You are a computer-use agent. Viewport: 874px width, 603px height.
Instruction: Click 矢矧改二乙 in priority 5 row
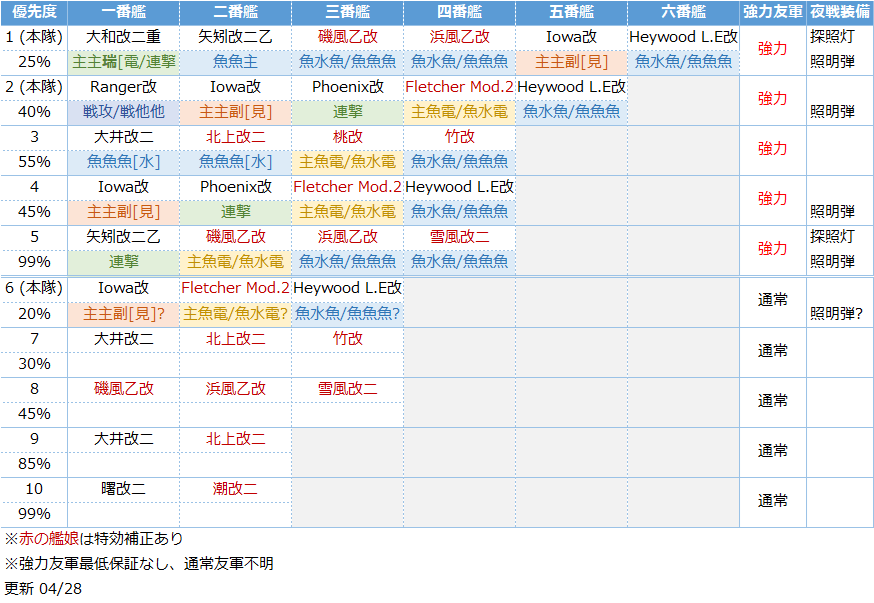[123, 237]
